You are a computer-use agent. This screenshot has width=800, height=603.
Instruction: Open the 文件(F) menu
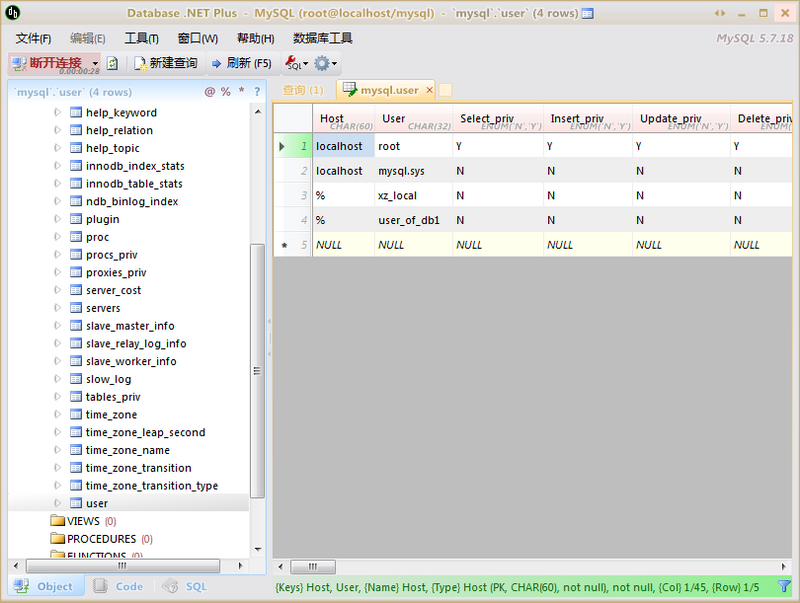pos(33,38)
